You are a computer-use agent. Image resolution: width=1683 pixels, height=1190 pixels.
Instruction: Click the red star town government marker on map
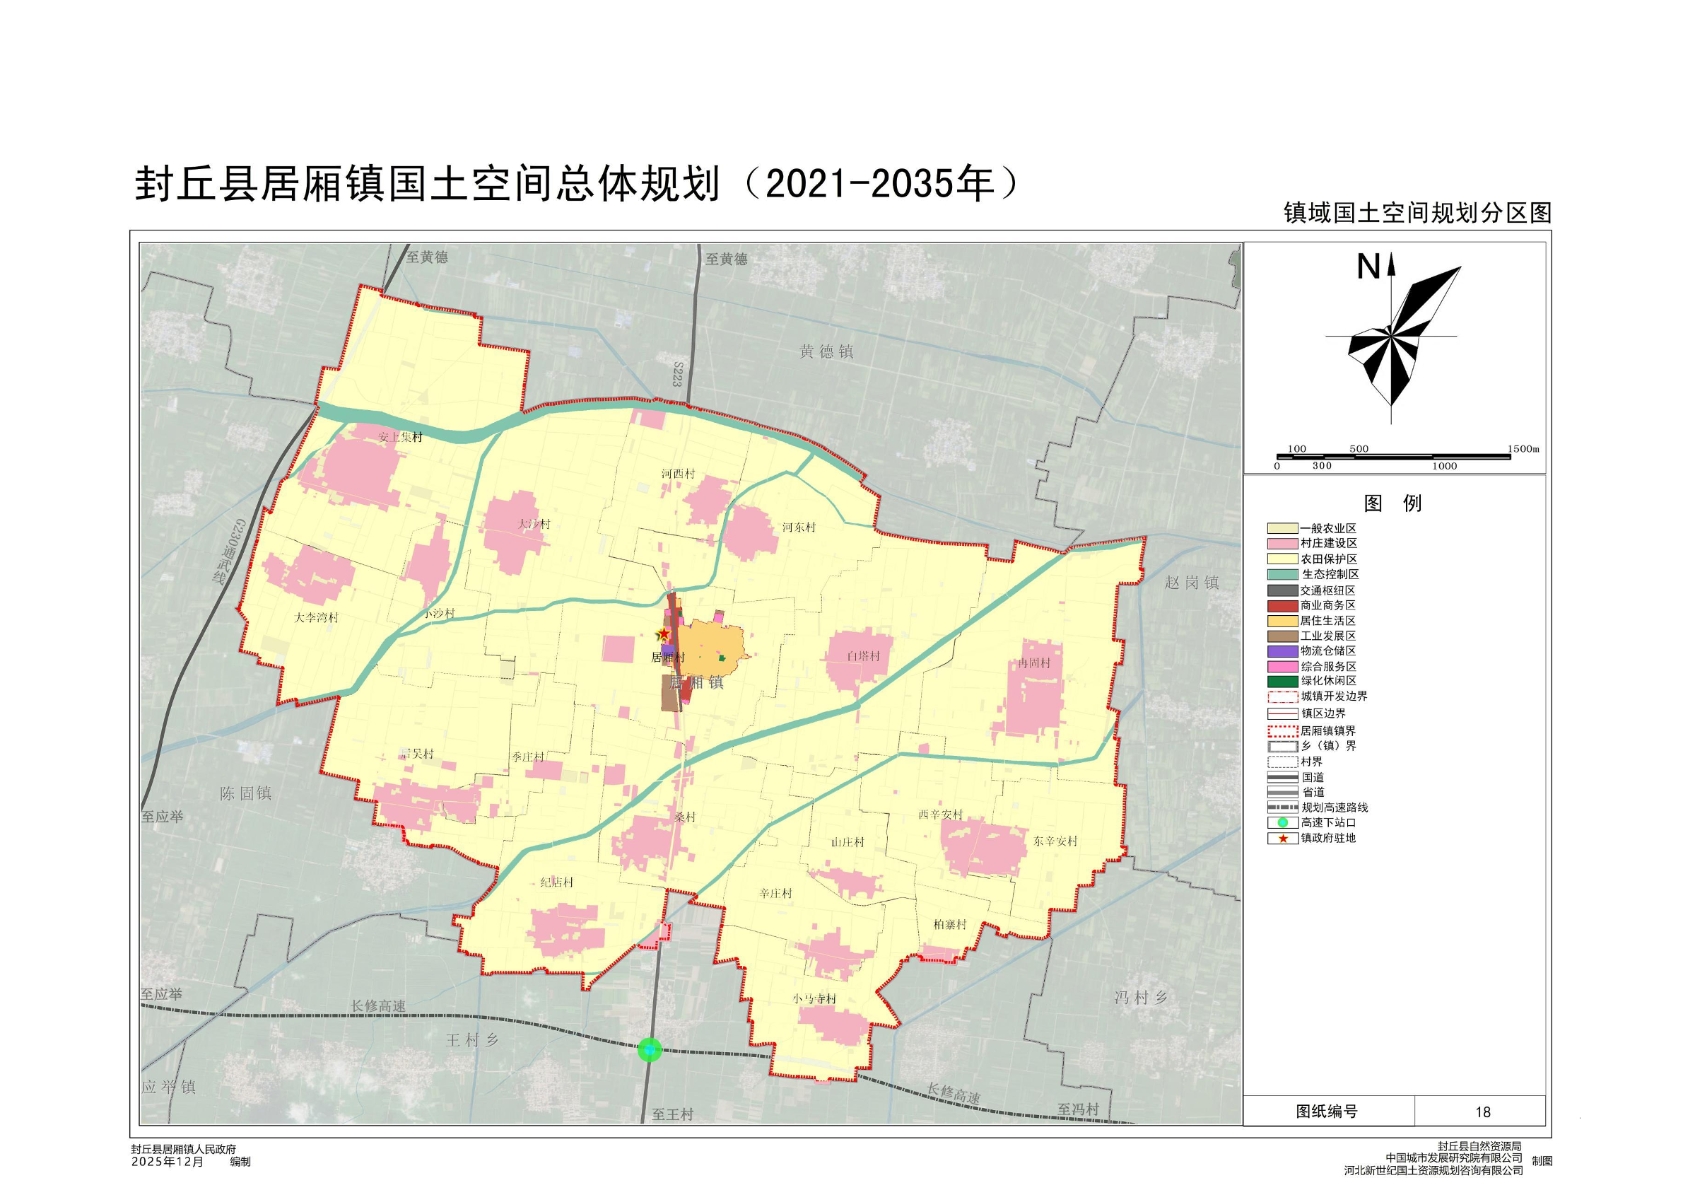662,635
